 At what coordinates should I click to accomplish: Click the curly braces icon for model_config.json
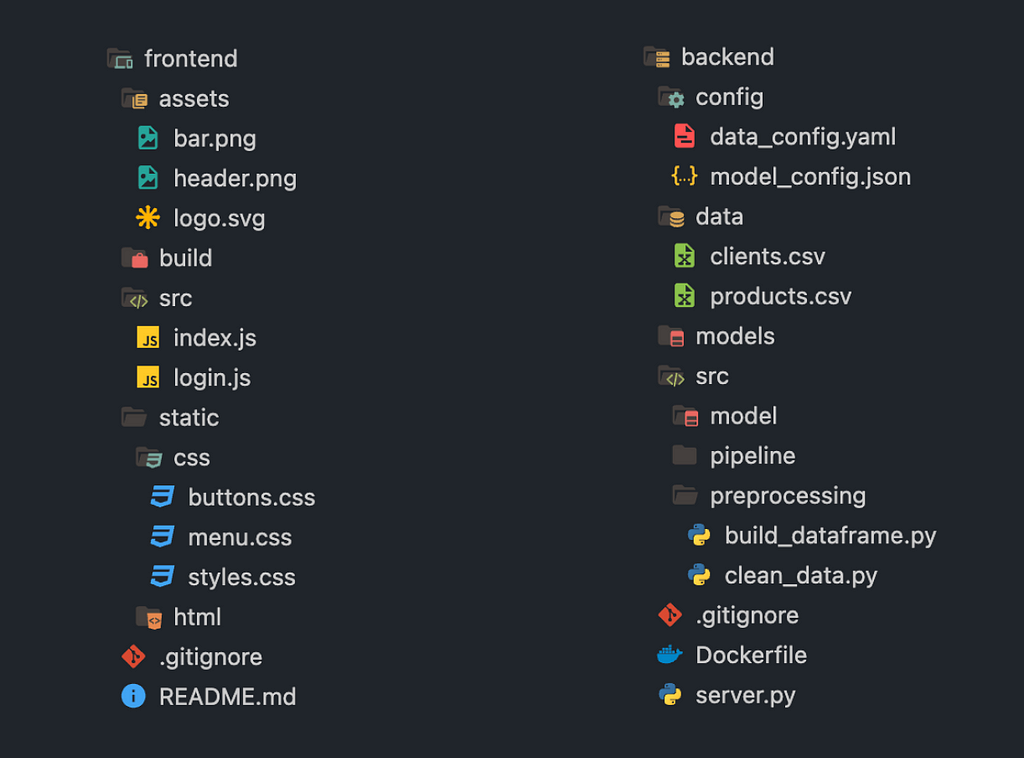coord(684,176)
